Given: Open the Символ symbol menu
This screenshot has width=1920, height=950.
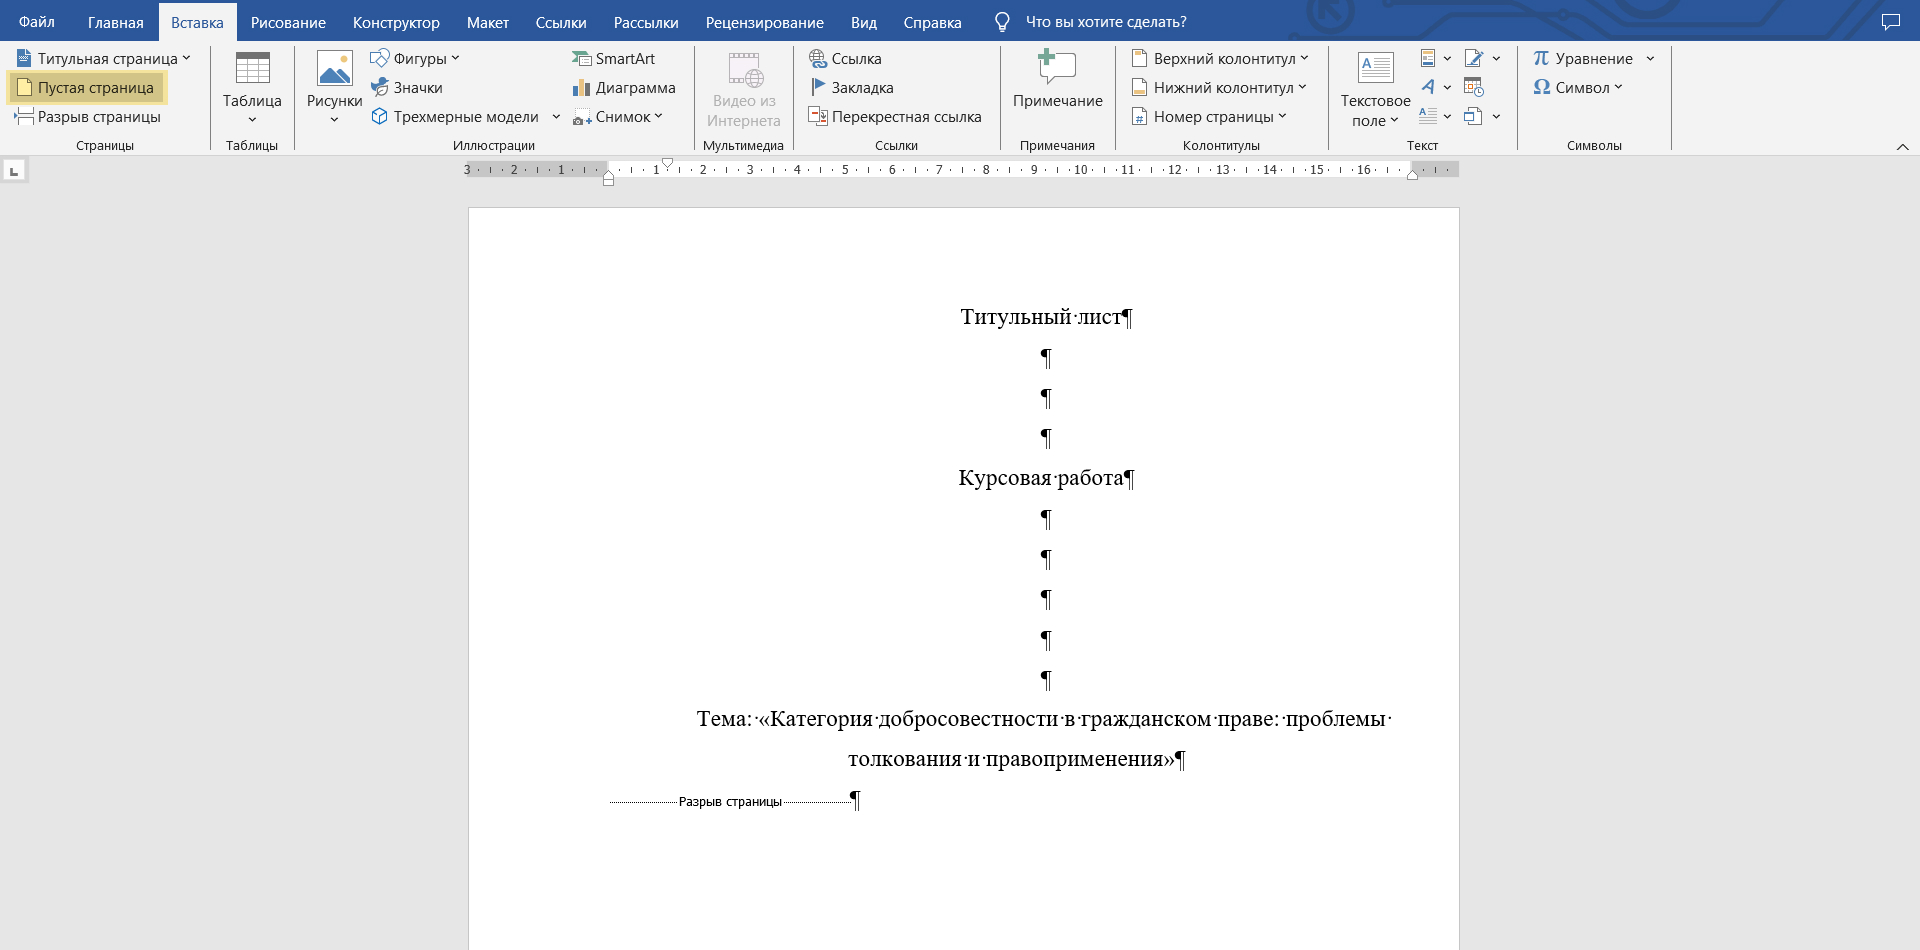Looking at the screenshot, I should click(x=1578, y=87).
